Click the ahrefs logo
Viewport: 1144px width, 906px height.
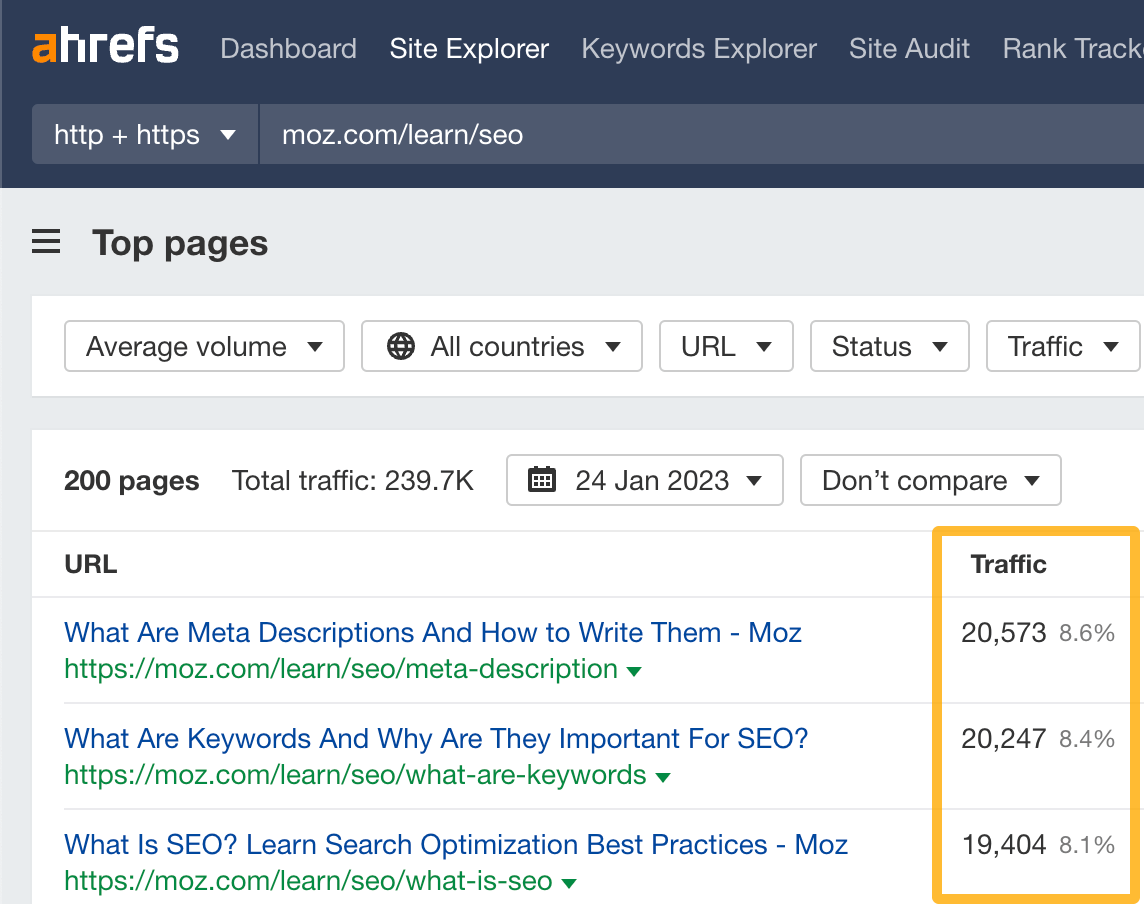pos(105,45)
